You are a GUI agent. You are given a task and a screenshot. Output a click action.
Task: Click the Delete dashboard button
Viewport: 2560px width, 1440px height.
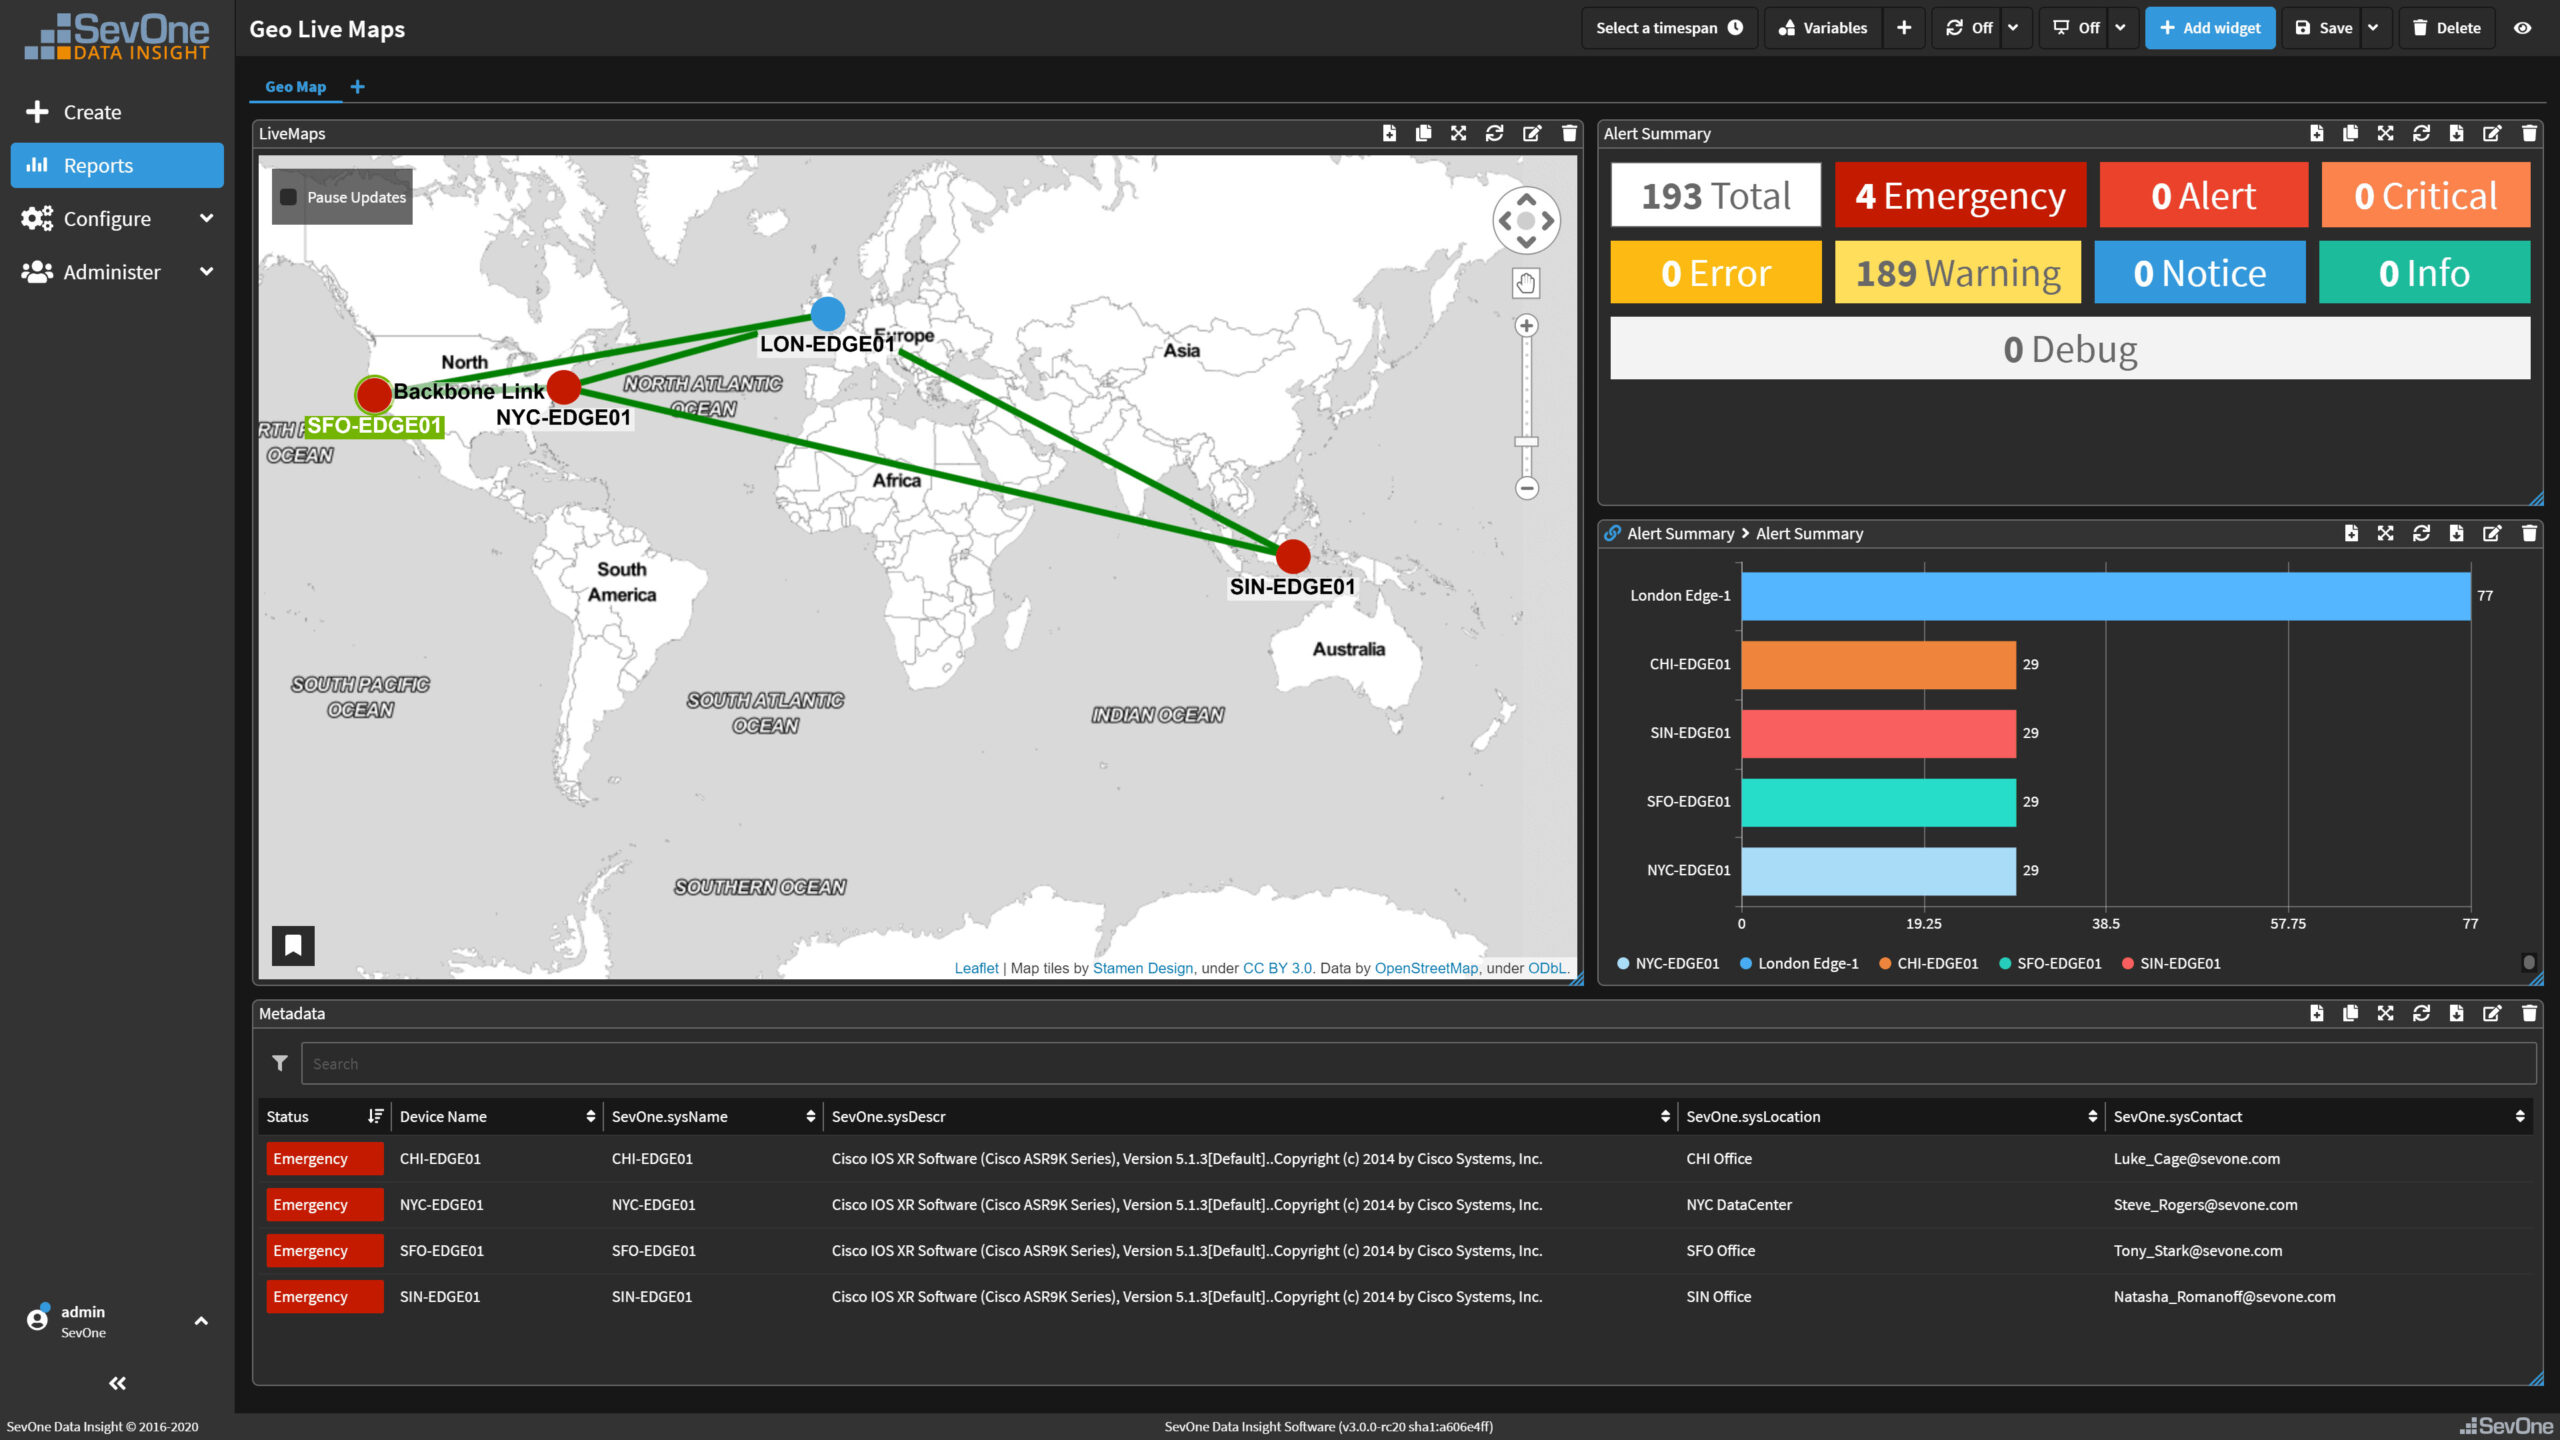pos(2447,28)
